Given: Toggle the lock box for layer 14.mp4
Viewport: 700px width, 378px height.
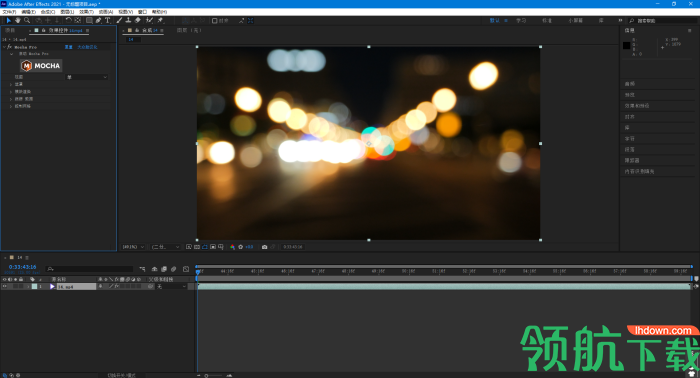Looking at the screenshot, I should click(x=21, y=287).
